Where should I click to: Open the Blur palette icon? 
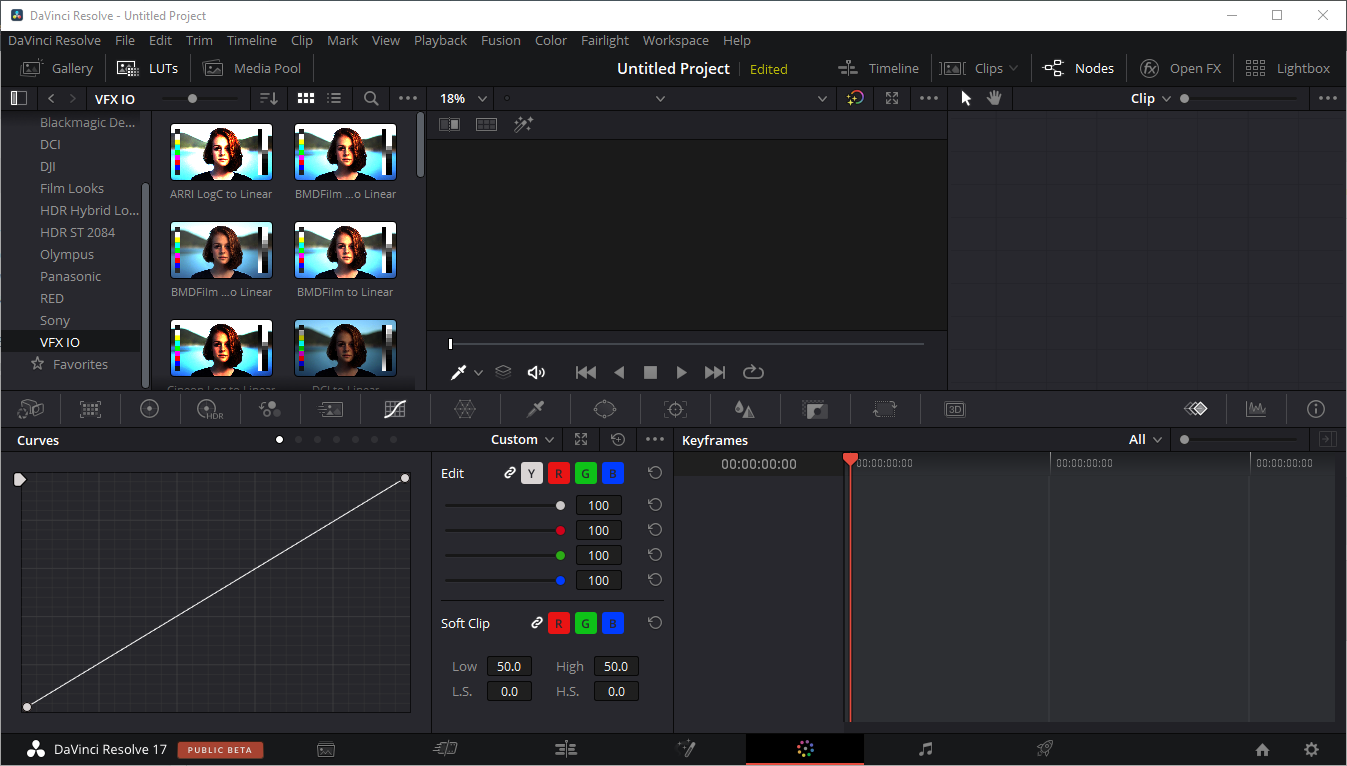744,409
